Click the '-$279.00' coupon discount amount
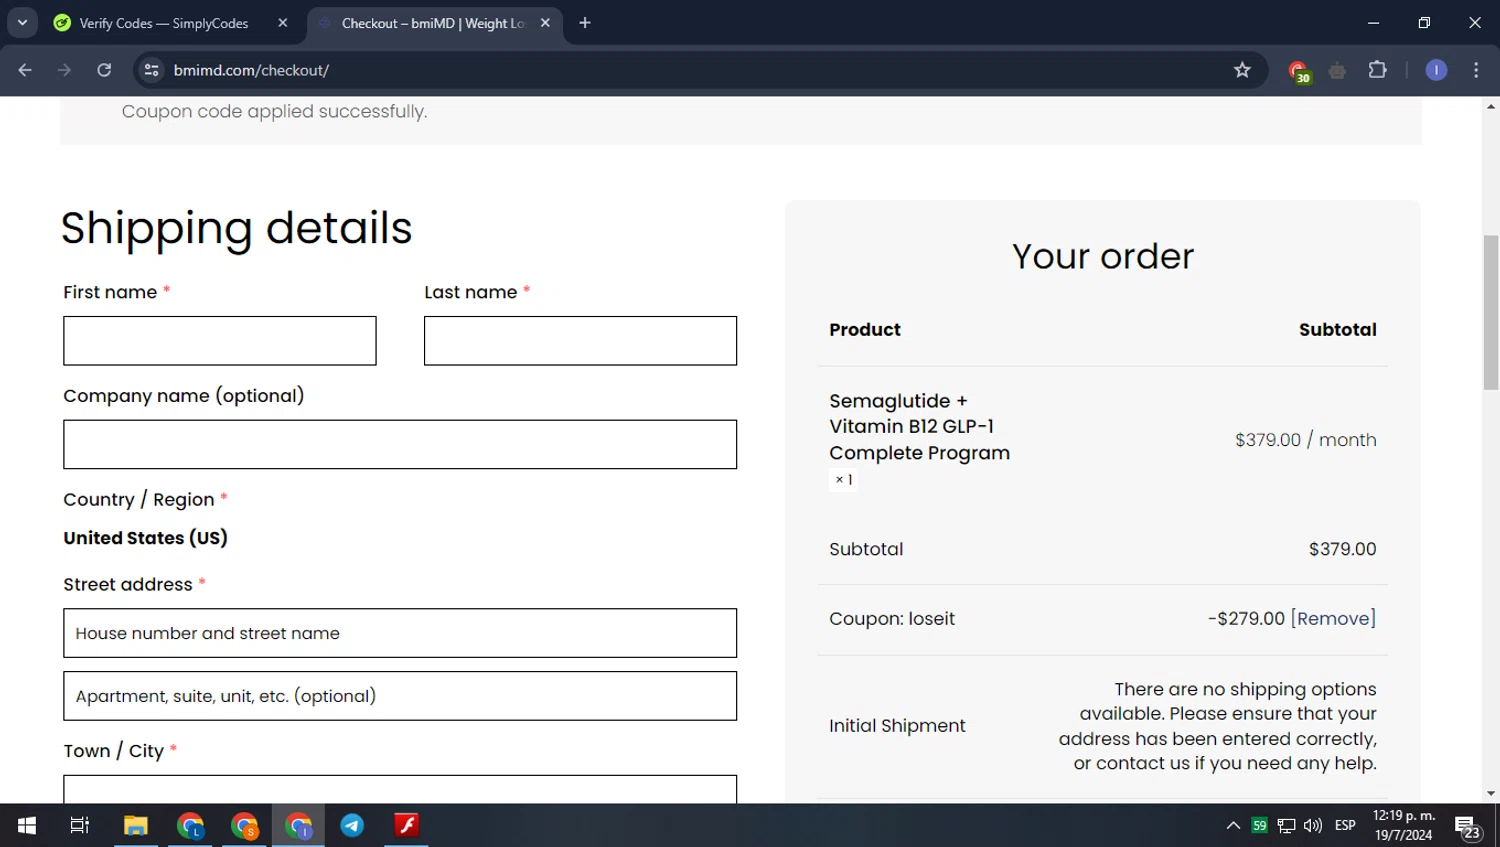 click(1246, 618)
